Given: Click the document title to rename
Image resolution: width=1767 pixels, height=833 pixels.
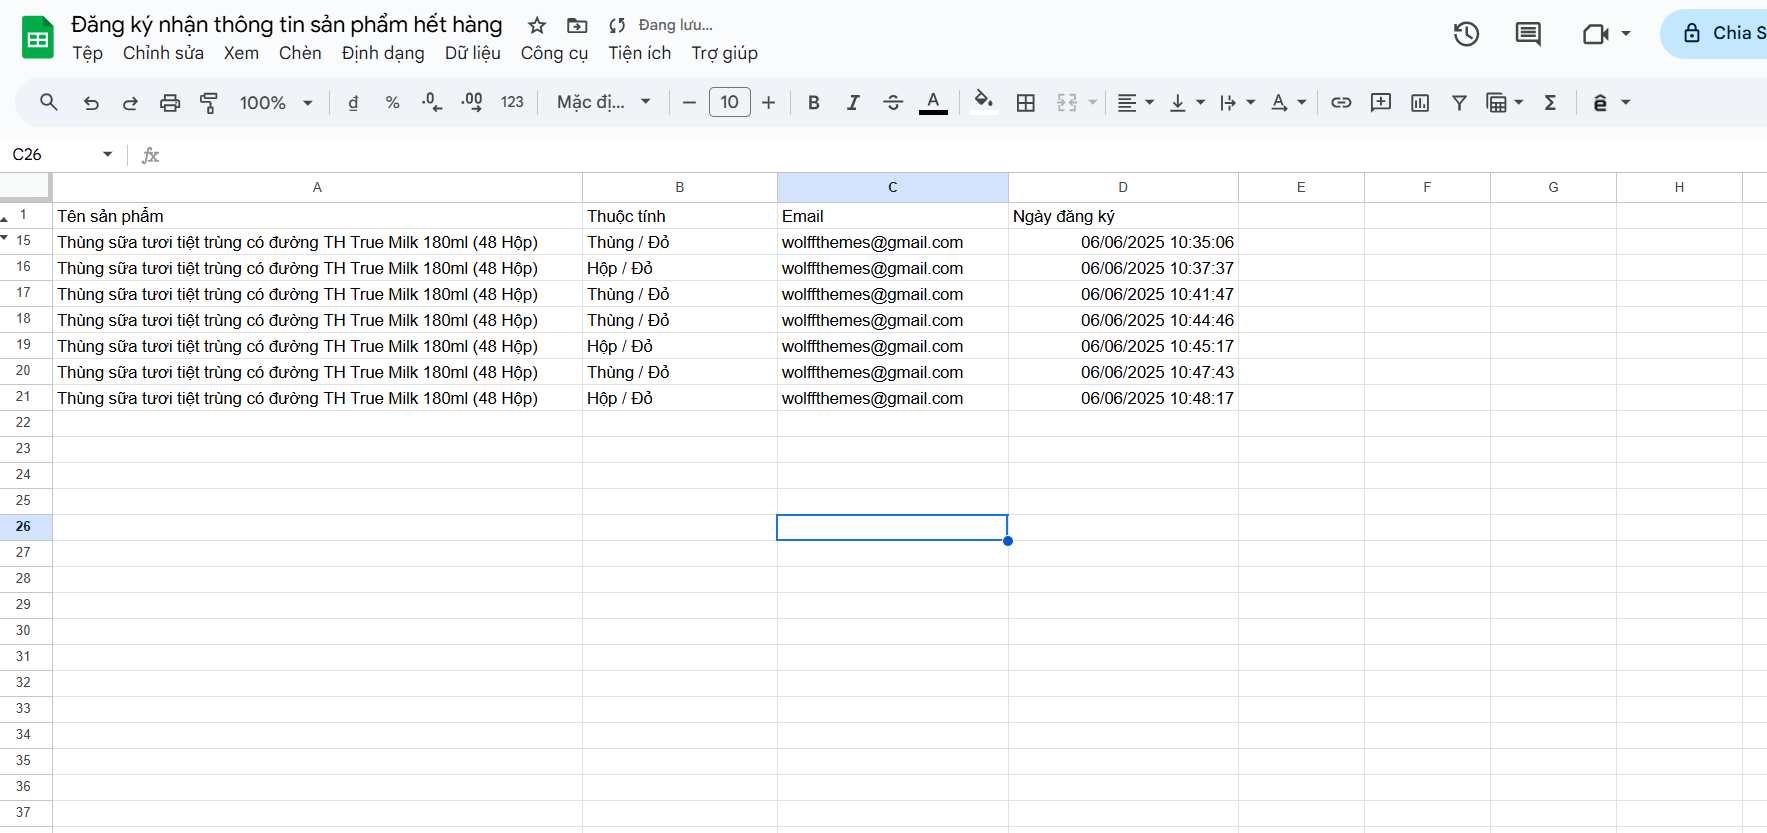Looking at the screenshot, I should [287, 25].
